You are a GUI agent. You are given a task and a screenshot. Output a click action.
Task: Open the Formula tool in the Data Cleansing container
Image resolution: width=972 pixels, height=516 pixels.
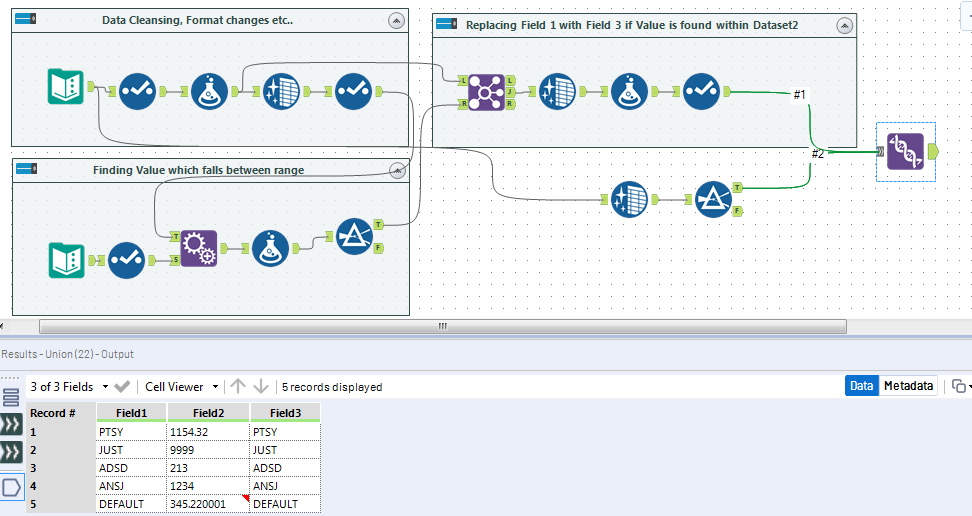209,92
